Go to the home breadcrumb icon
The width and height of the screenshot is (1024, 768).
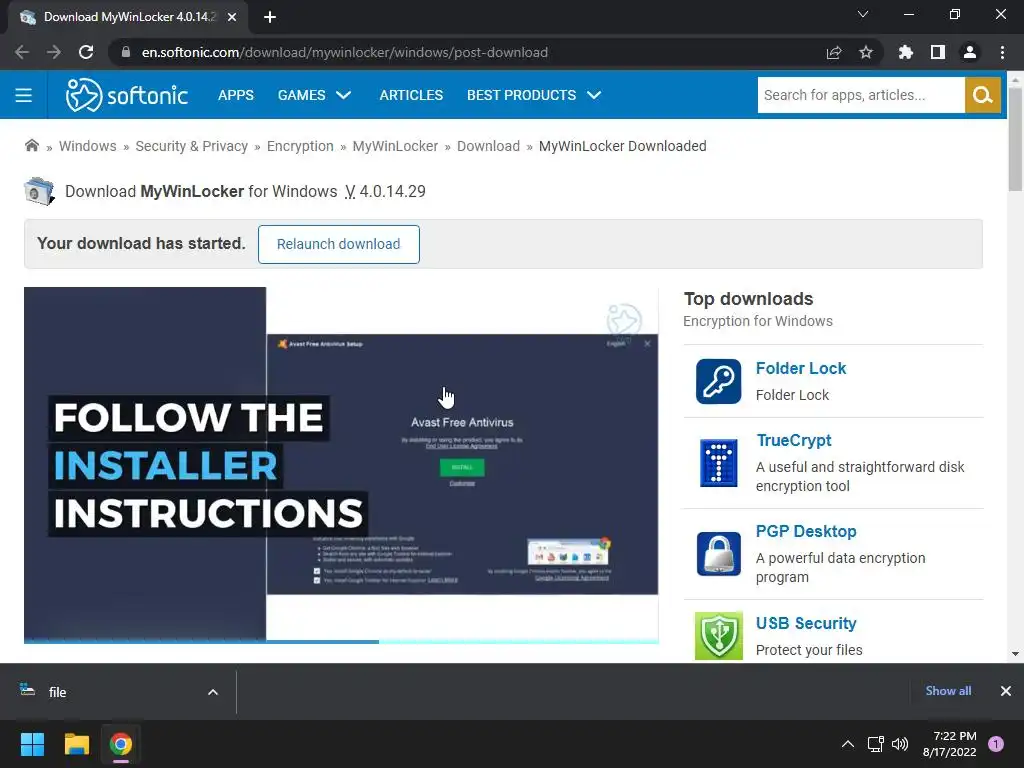click(31, 146)
